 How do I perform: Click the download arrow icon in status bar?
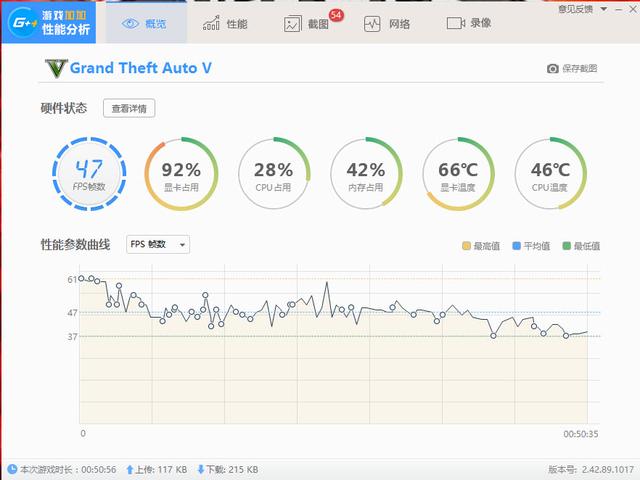point(201,469)
